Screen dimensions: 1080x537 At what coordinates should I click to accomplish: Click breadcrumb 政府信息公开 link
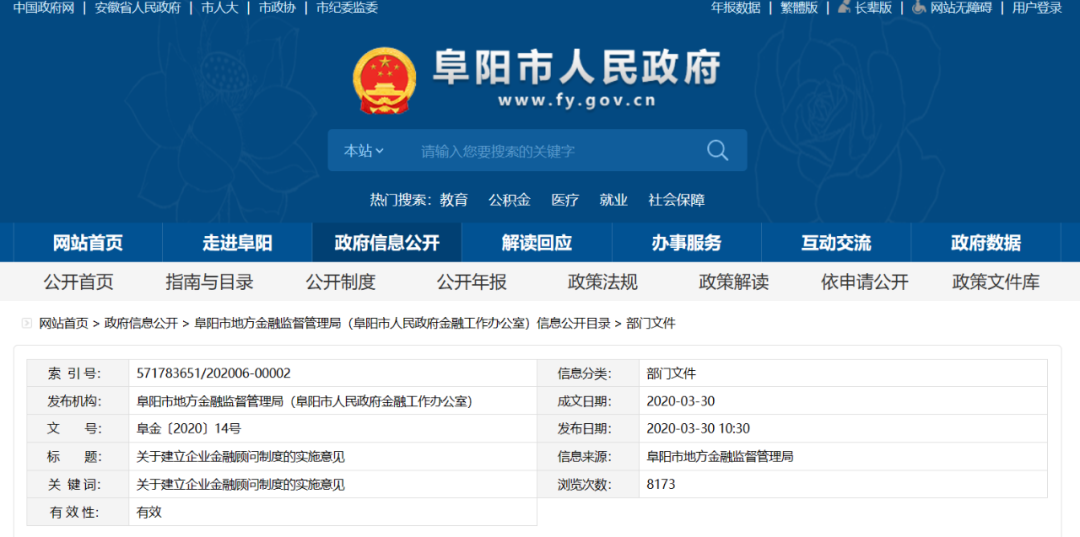coord(141,324)
